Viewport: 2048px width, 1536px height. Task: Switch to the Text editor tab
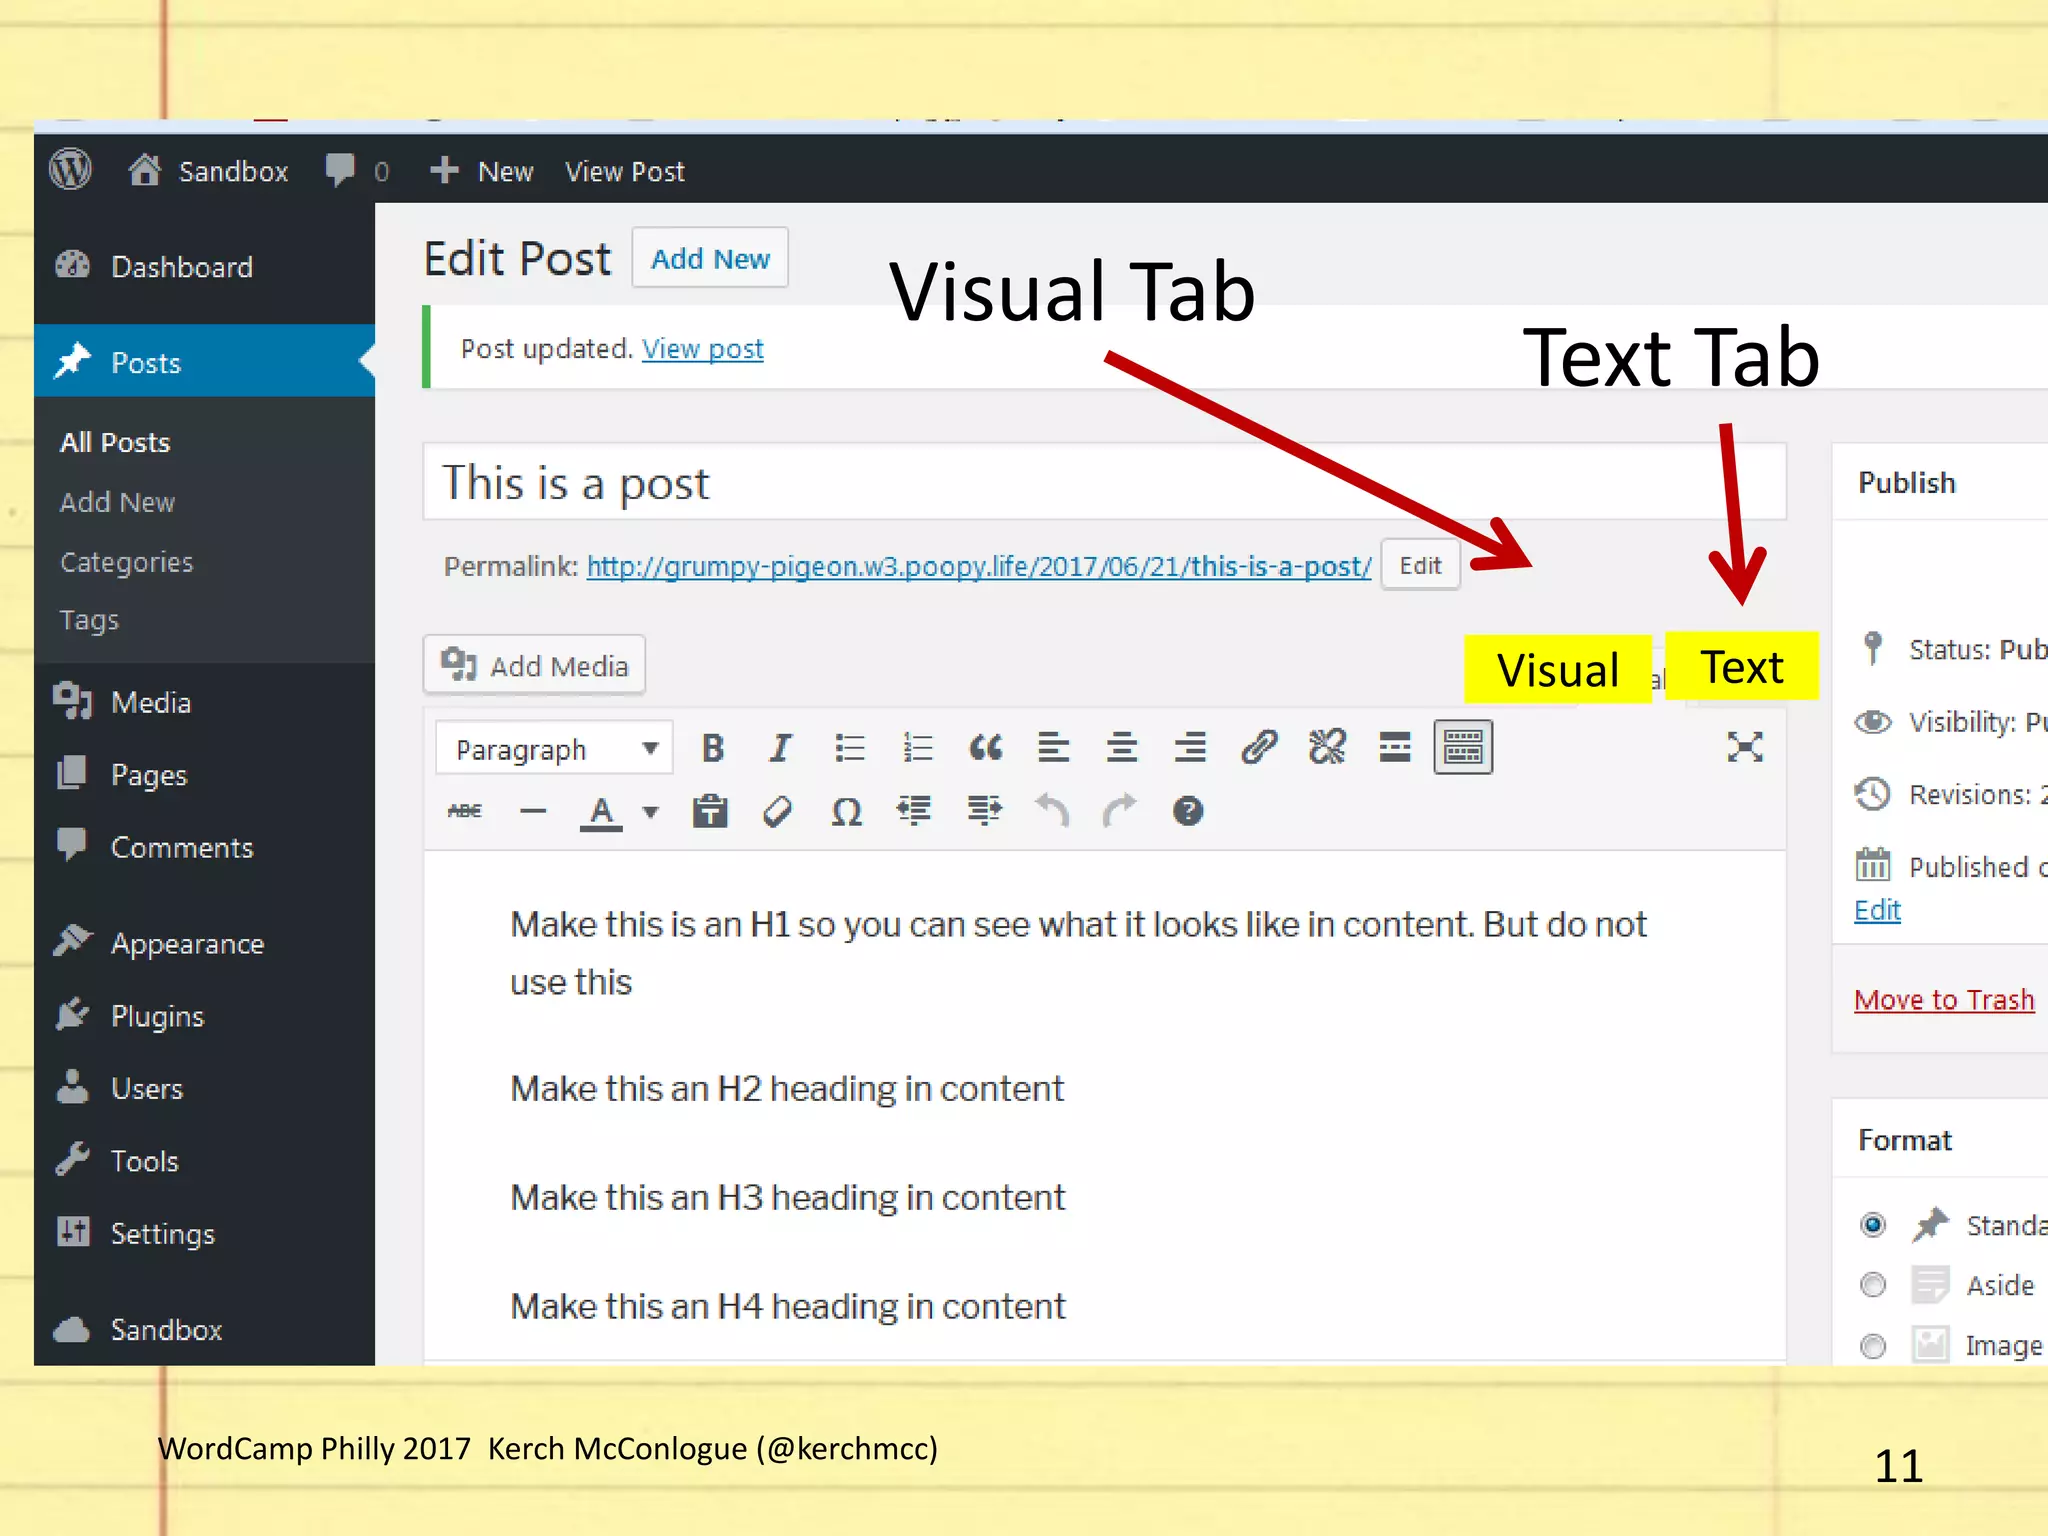click(1742, 666)
